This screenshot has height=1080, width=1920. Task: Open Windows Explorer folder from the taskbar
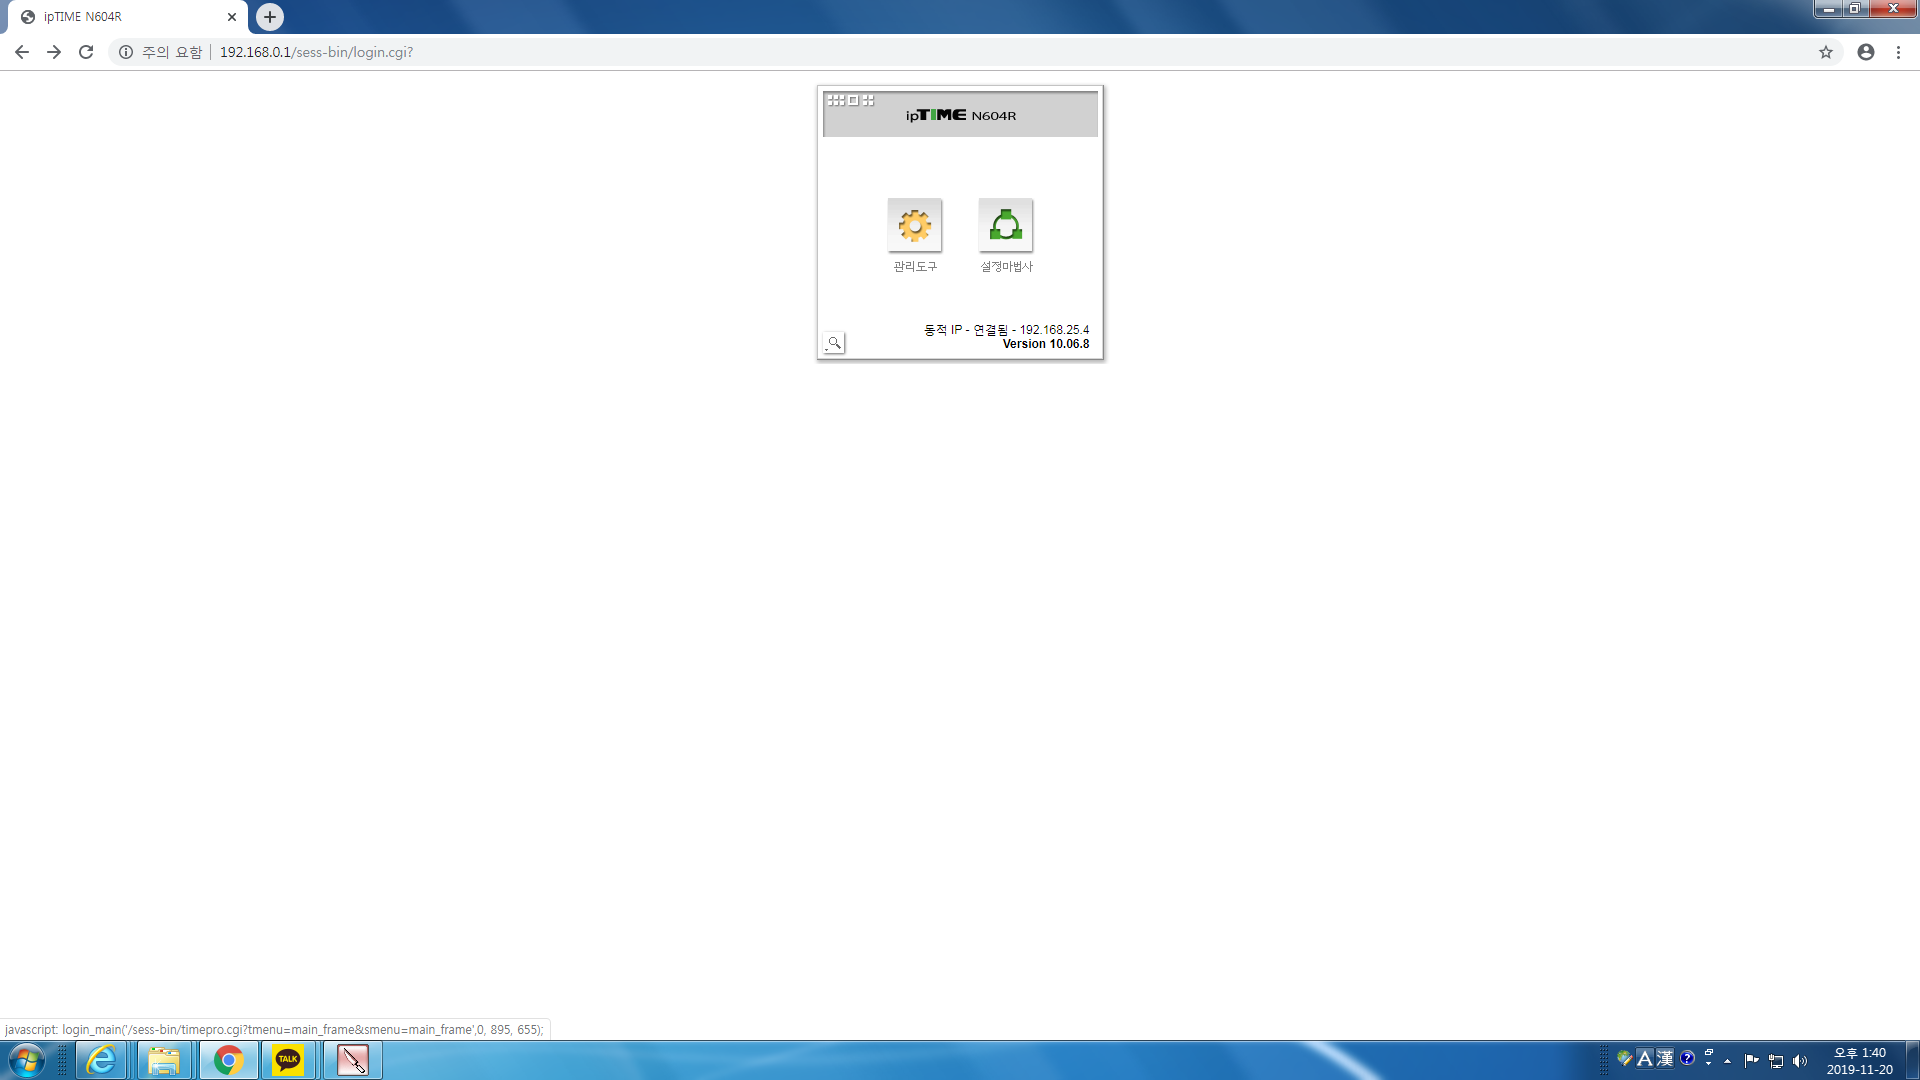(164, 1060)
